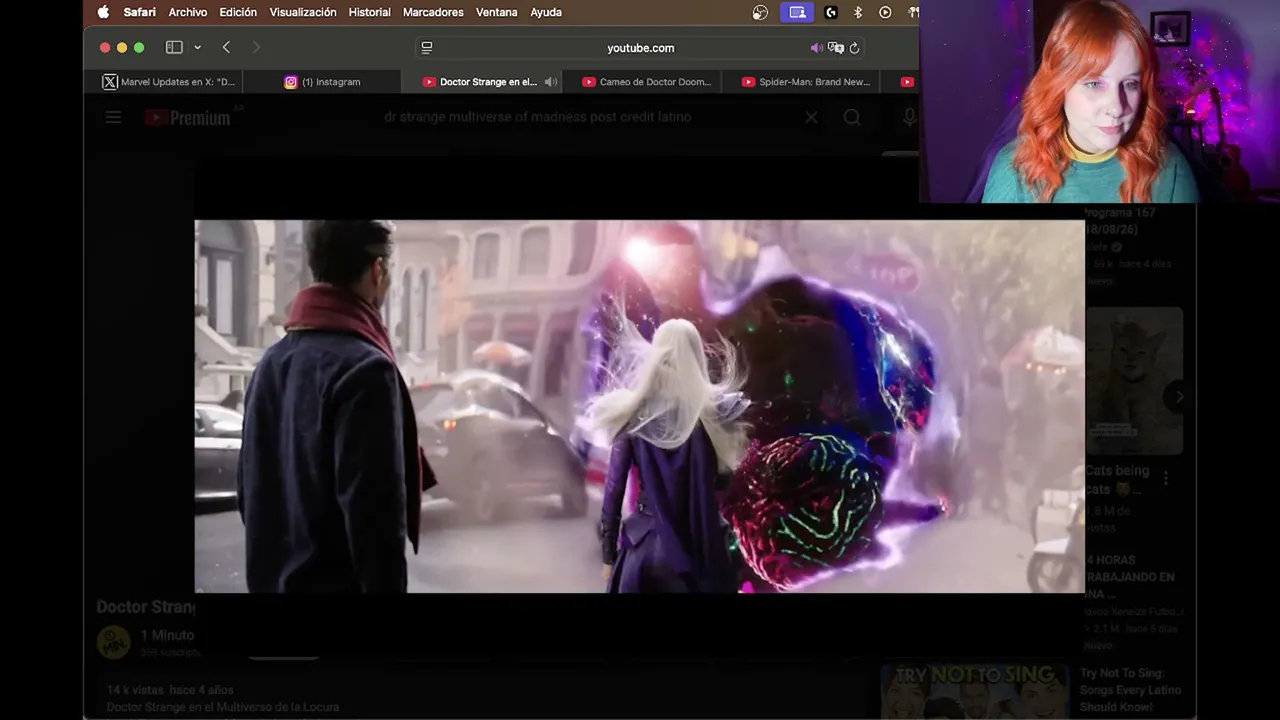Open the 4 HORAS TRABAJANDO EN UNA video
The width and height of the screenshot is (1280, 720).
pos(1130,577)
